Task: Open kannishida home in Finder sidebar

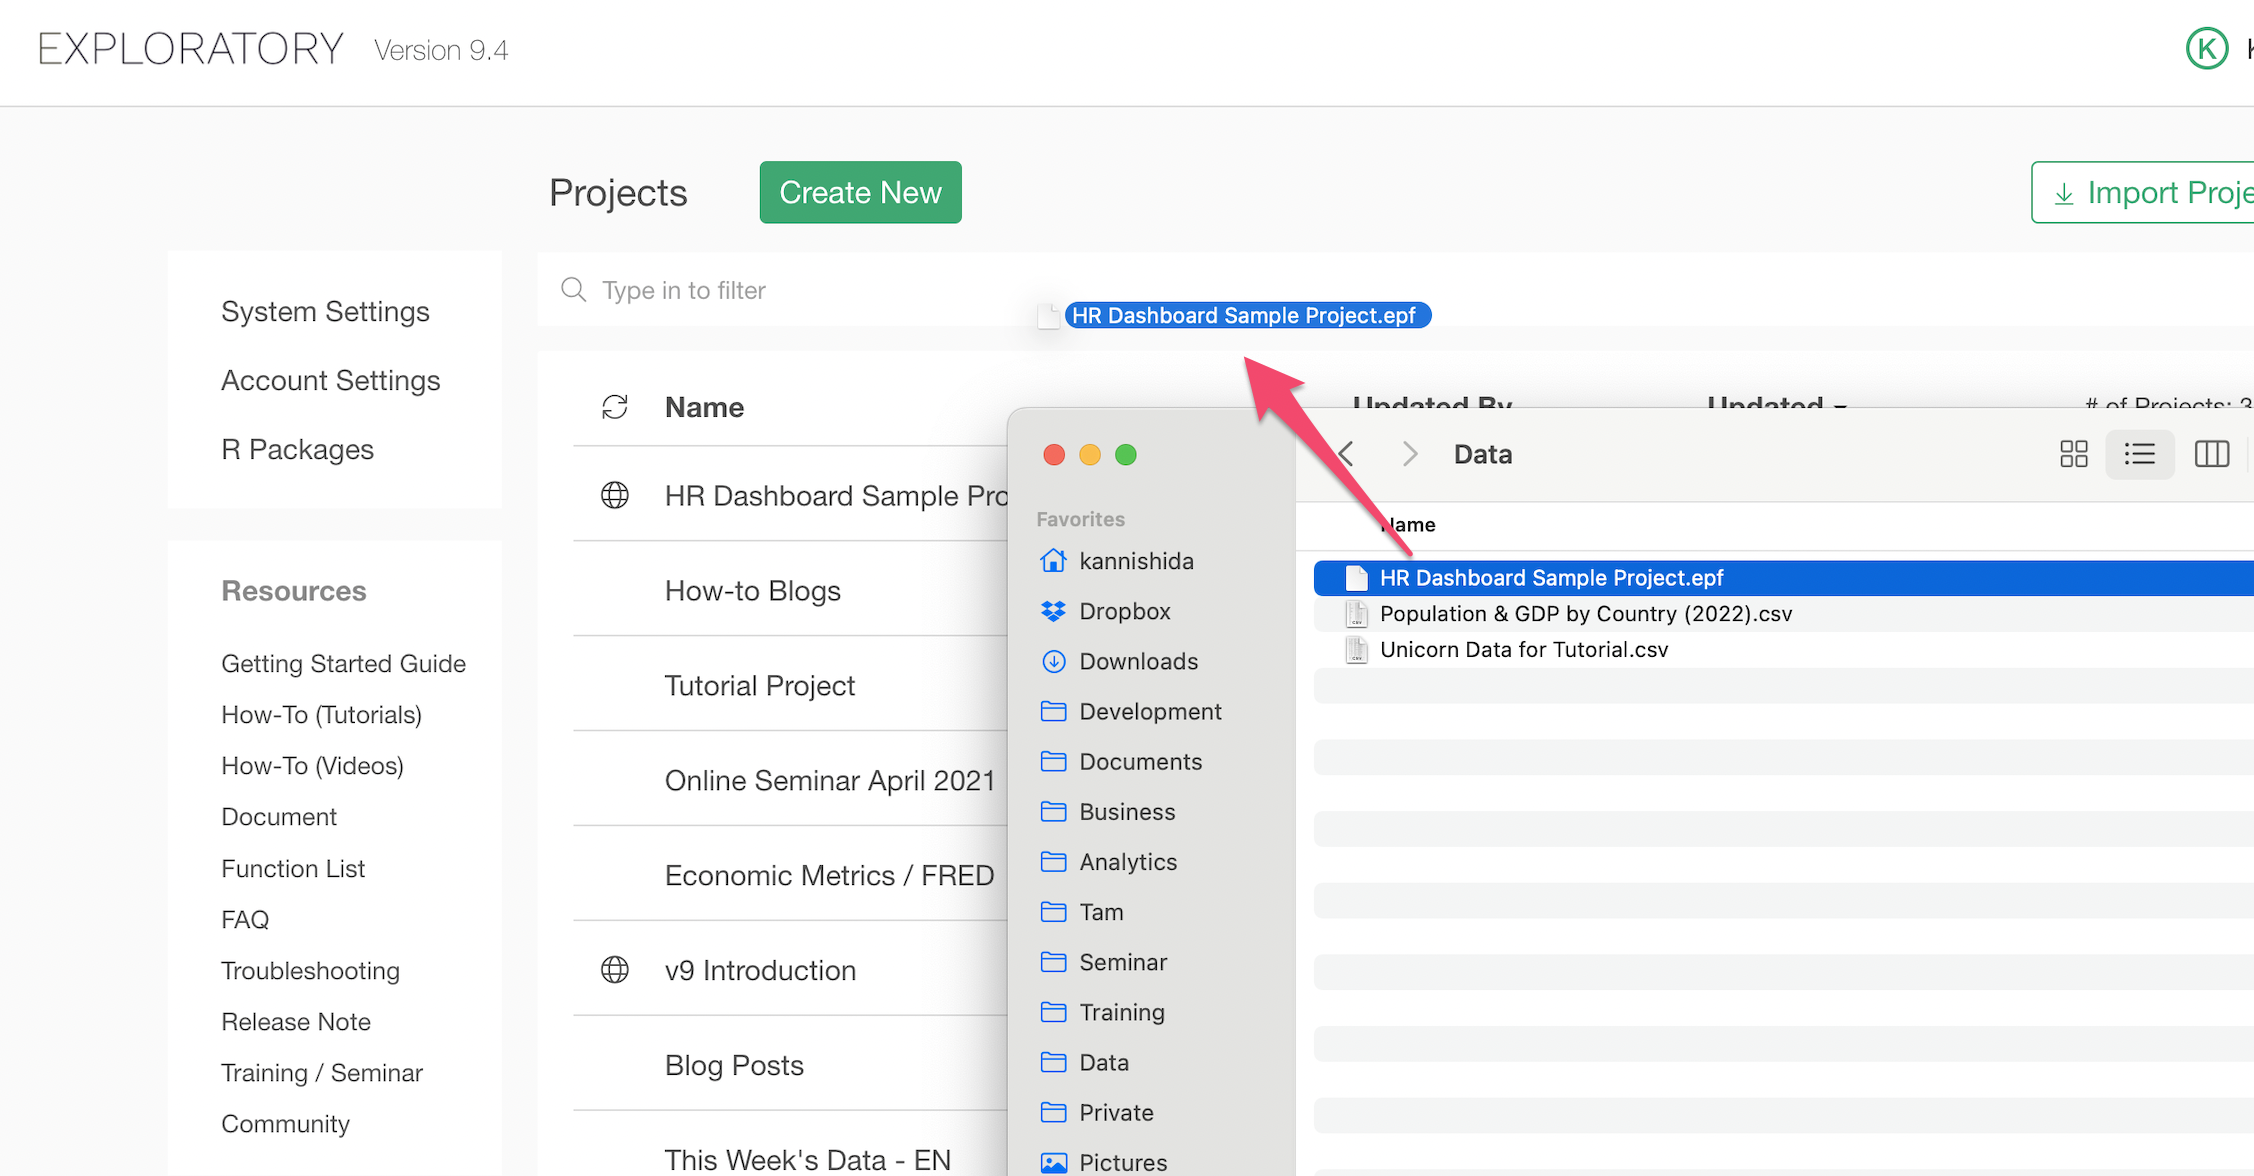Action: click(1116, 561)
